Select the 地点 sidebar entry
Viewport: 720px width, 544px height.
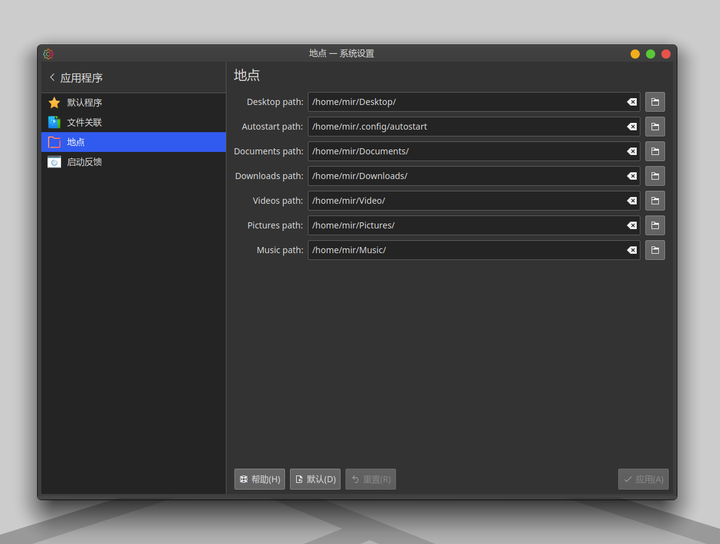click(134, 142)
